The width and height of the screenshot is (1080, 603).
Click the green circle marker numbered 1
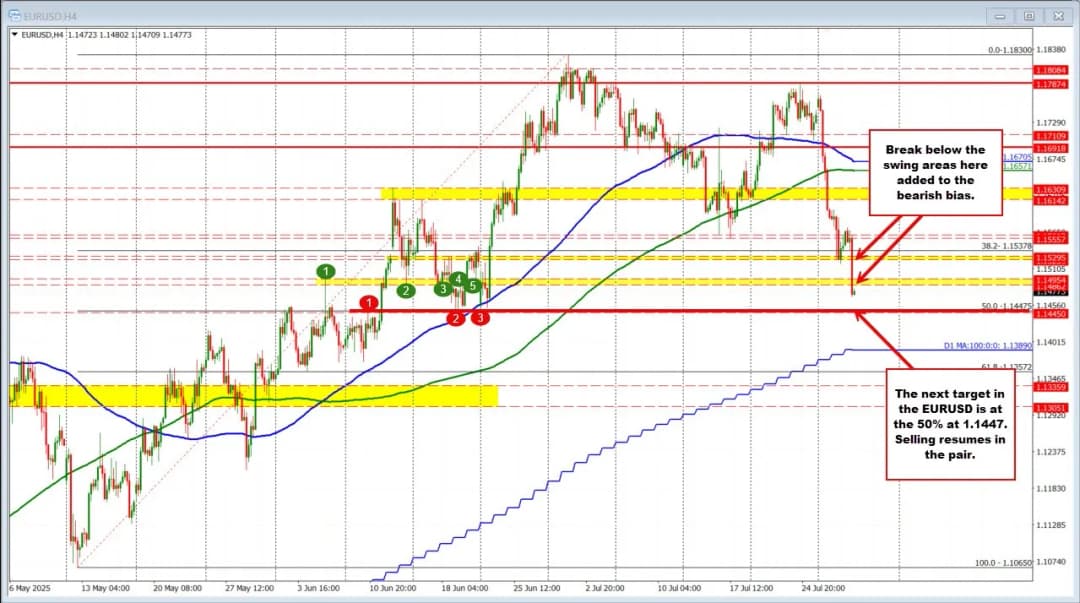(327, 271)
